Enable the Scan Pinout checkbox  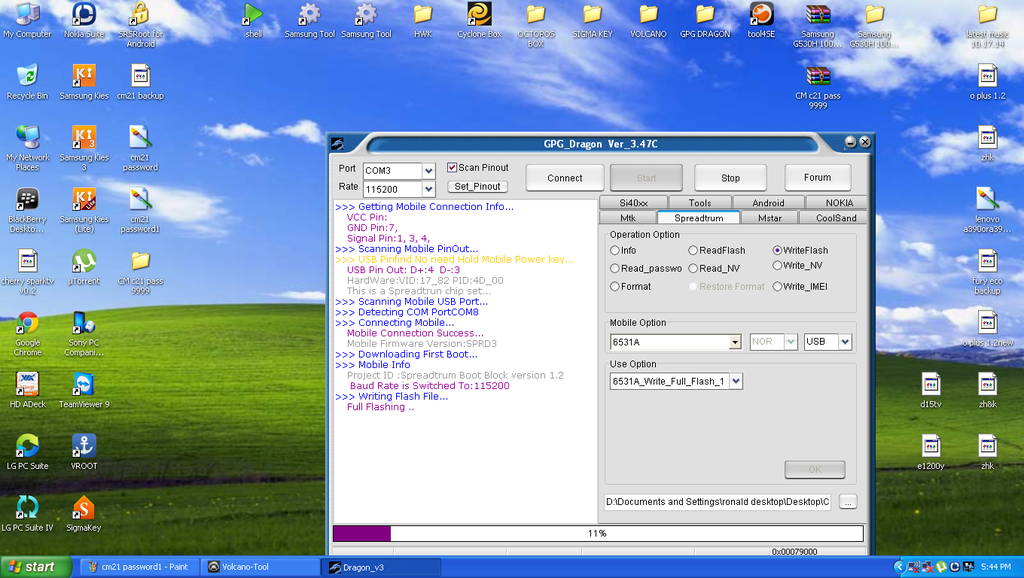pyautogui.click(x=453, y=167)
